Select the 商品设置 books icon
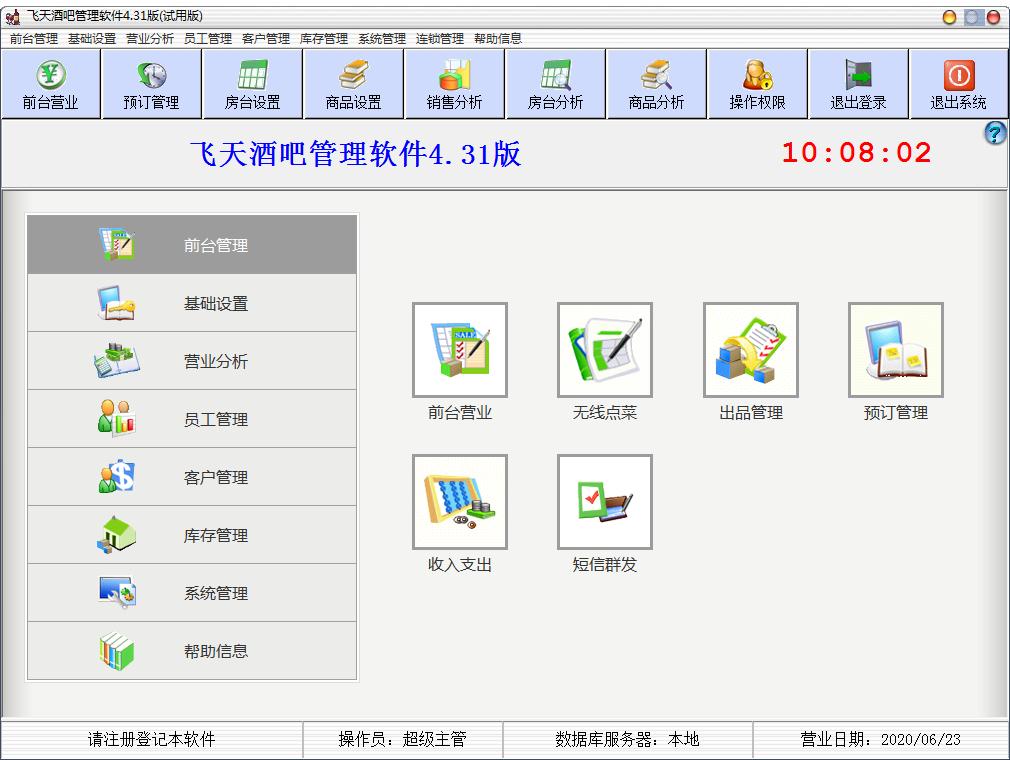This screenshot has width=1010, height=760. click(x=354, y=84)
